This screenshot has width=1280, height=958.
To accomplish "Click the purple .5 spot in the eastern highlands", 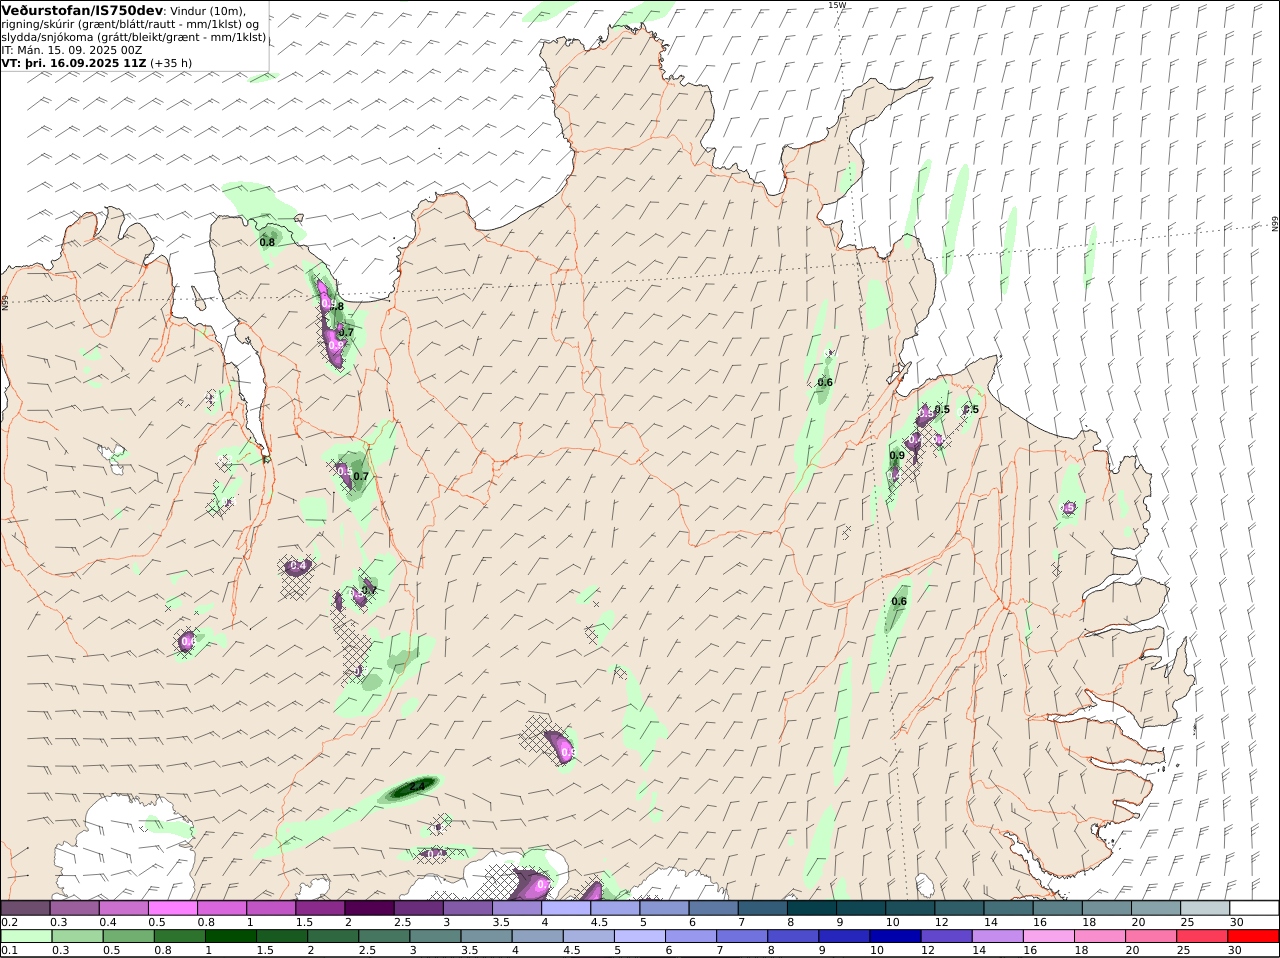I will 1069,508.
